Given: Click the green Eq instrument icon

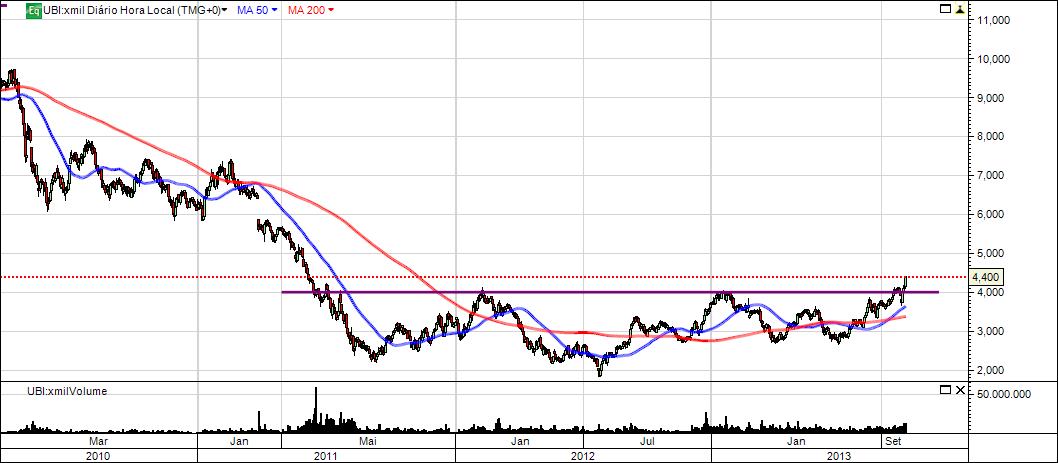Looking at the screenshot, I should (x=33, y=10).
